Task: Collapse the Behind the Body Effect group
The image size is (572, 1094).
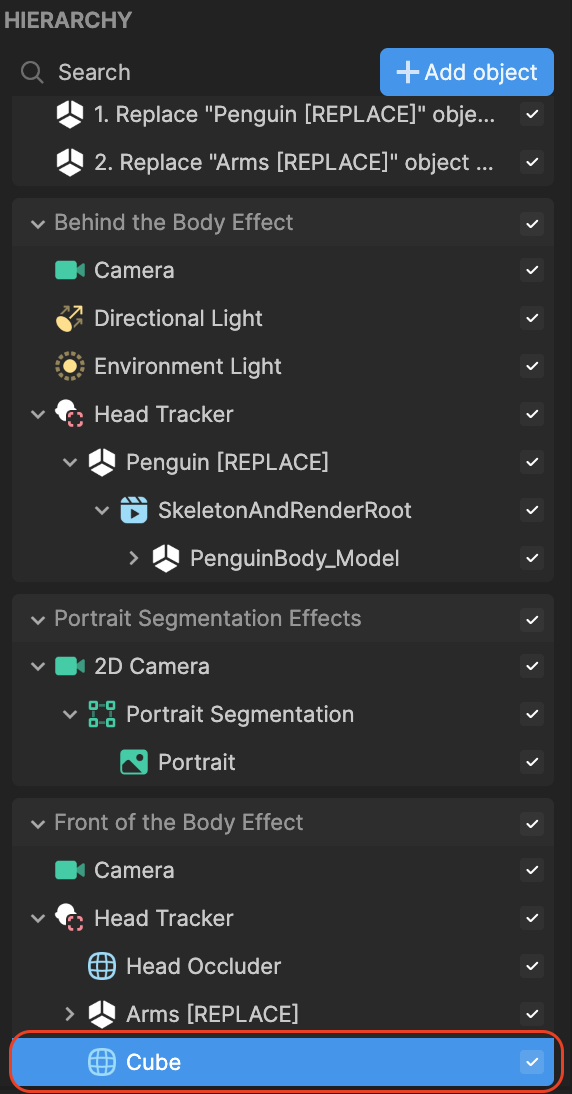Action: point(36,223)
